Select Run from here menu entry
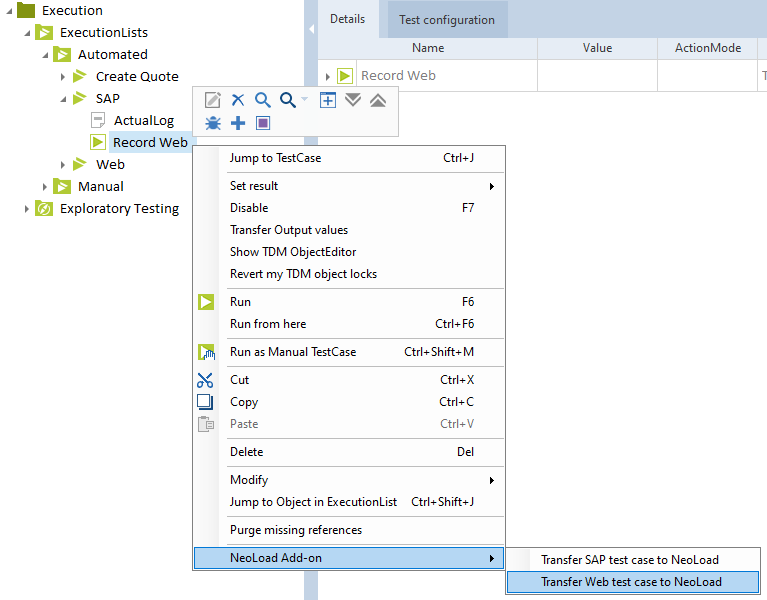Image resolution: width=767 pixels, height=600 pixels. tap(349, 324)
